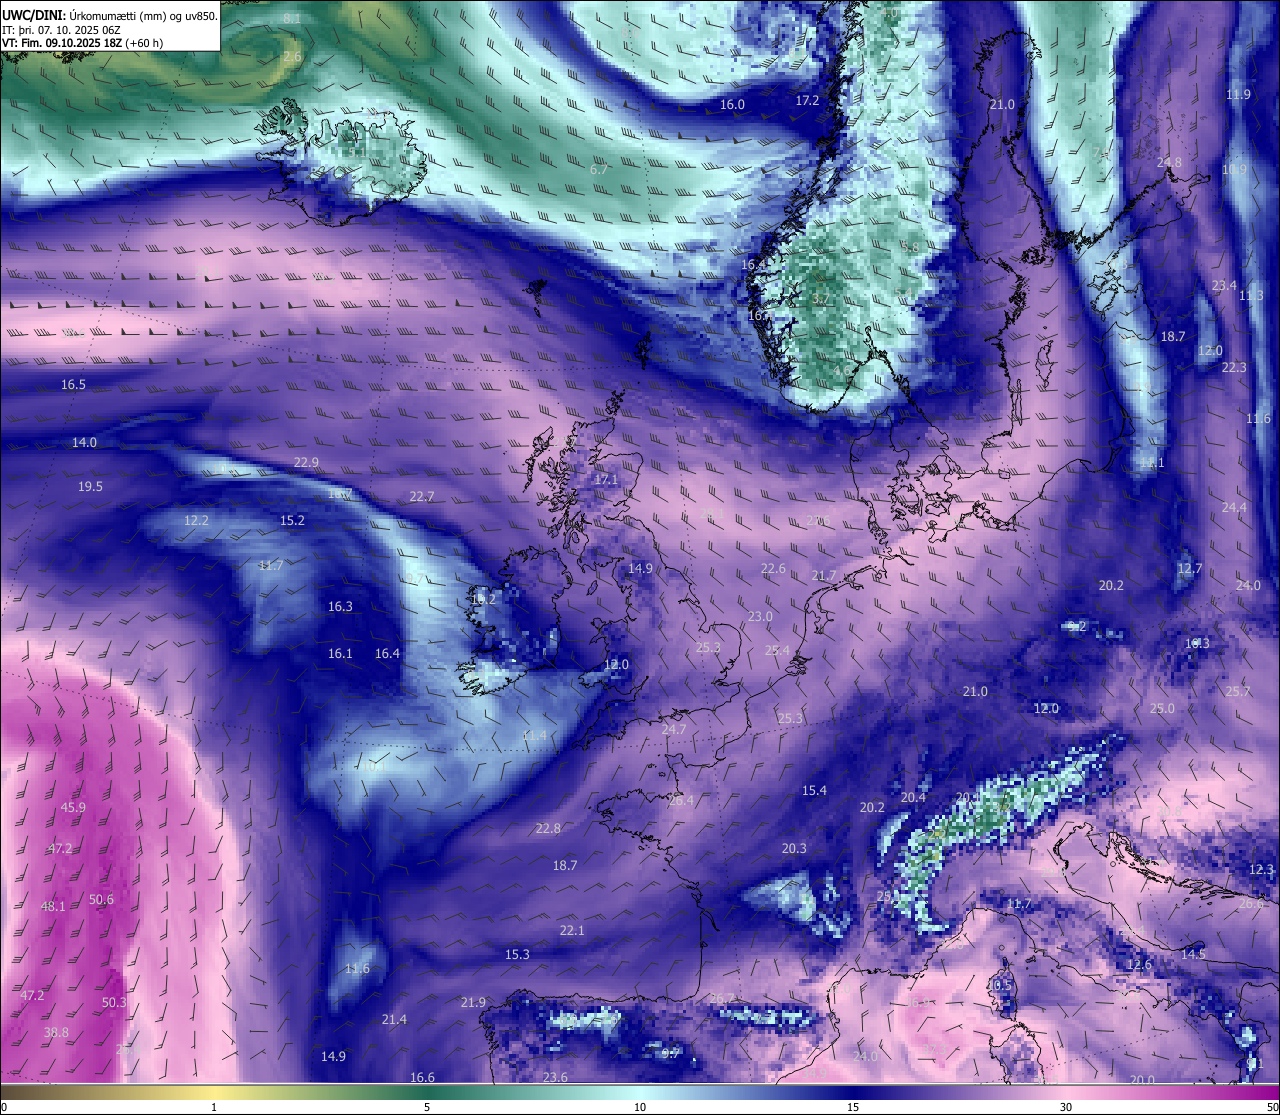Select the 22.9 value label

pyautogui.click(x=306, y=463)
